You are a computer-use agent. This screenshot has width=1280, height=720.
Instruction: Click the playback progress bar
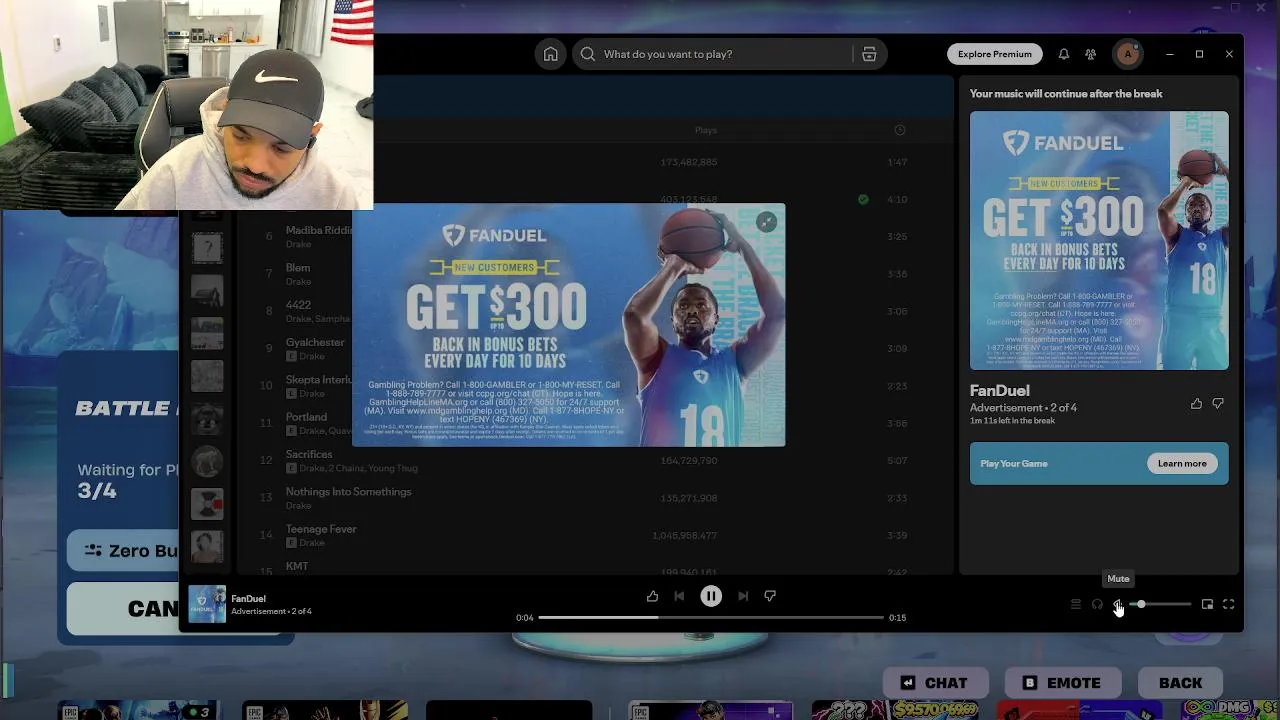pos(710,617)
